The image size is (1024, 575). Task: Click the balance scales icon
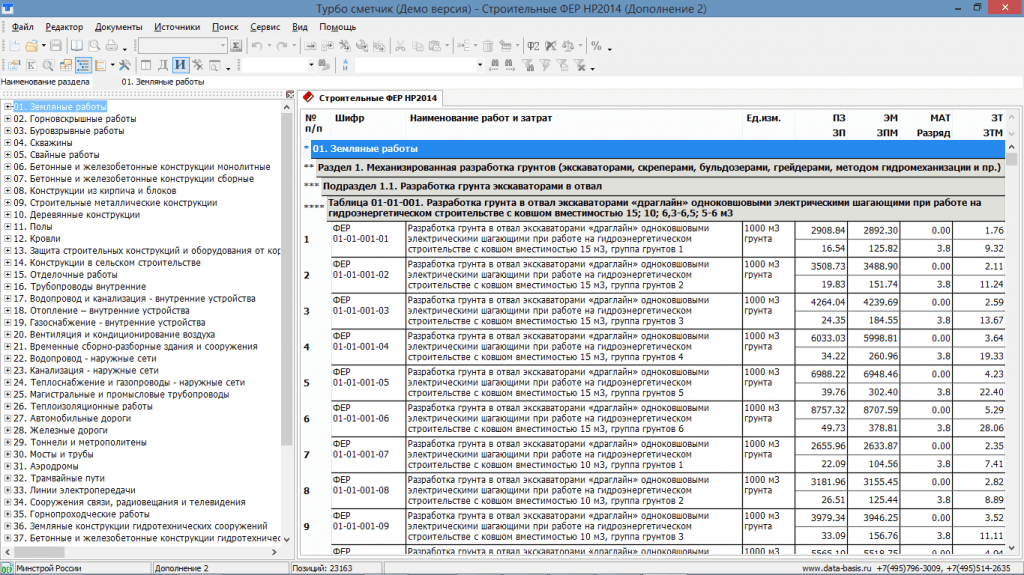pos(568,46)
